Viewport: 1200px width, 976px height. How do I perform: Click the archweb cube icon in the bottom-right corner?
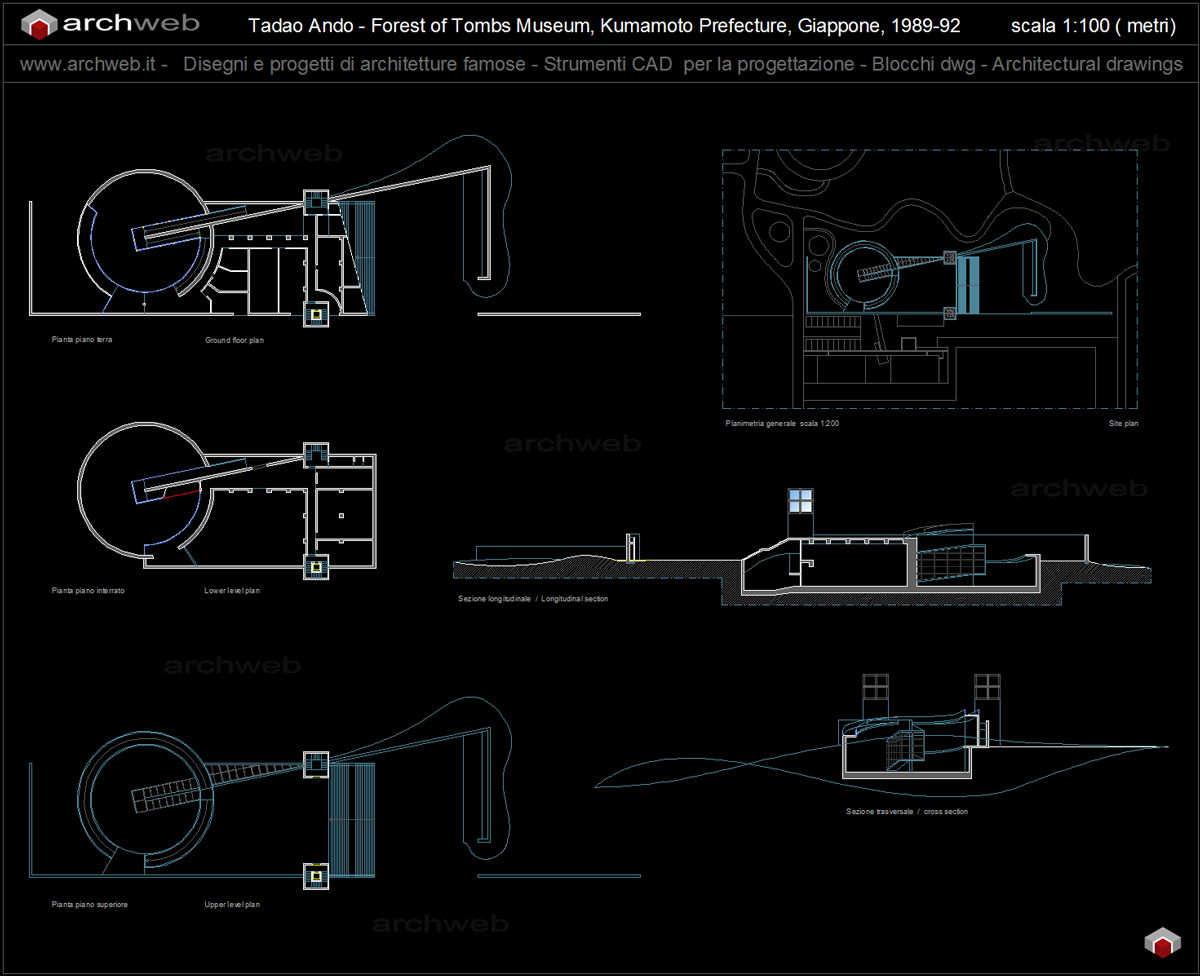coord(1162,942)
